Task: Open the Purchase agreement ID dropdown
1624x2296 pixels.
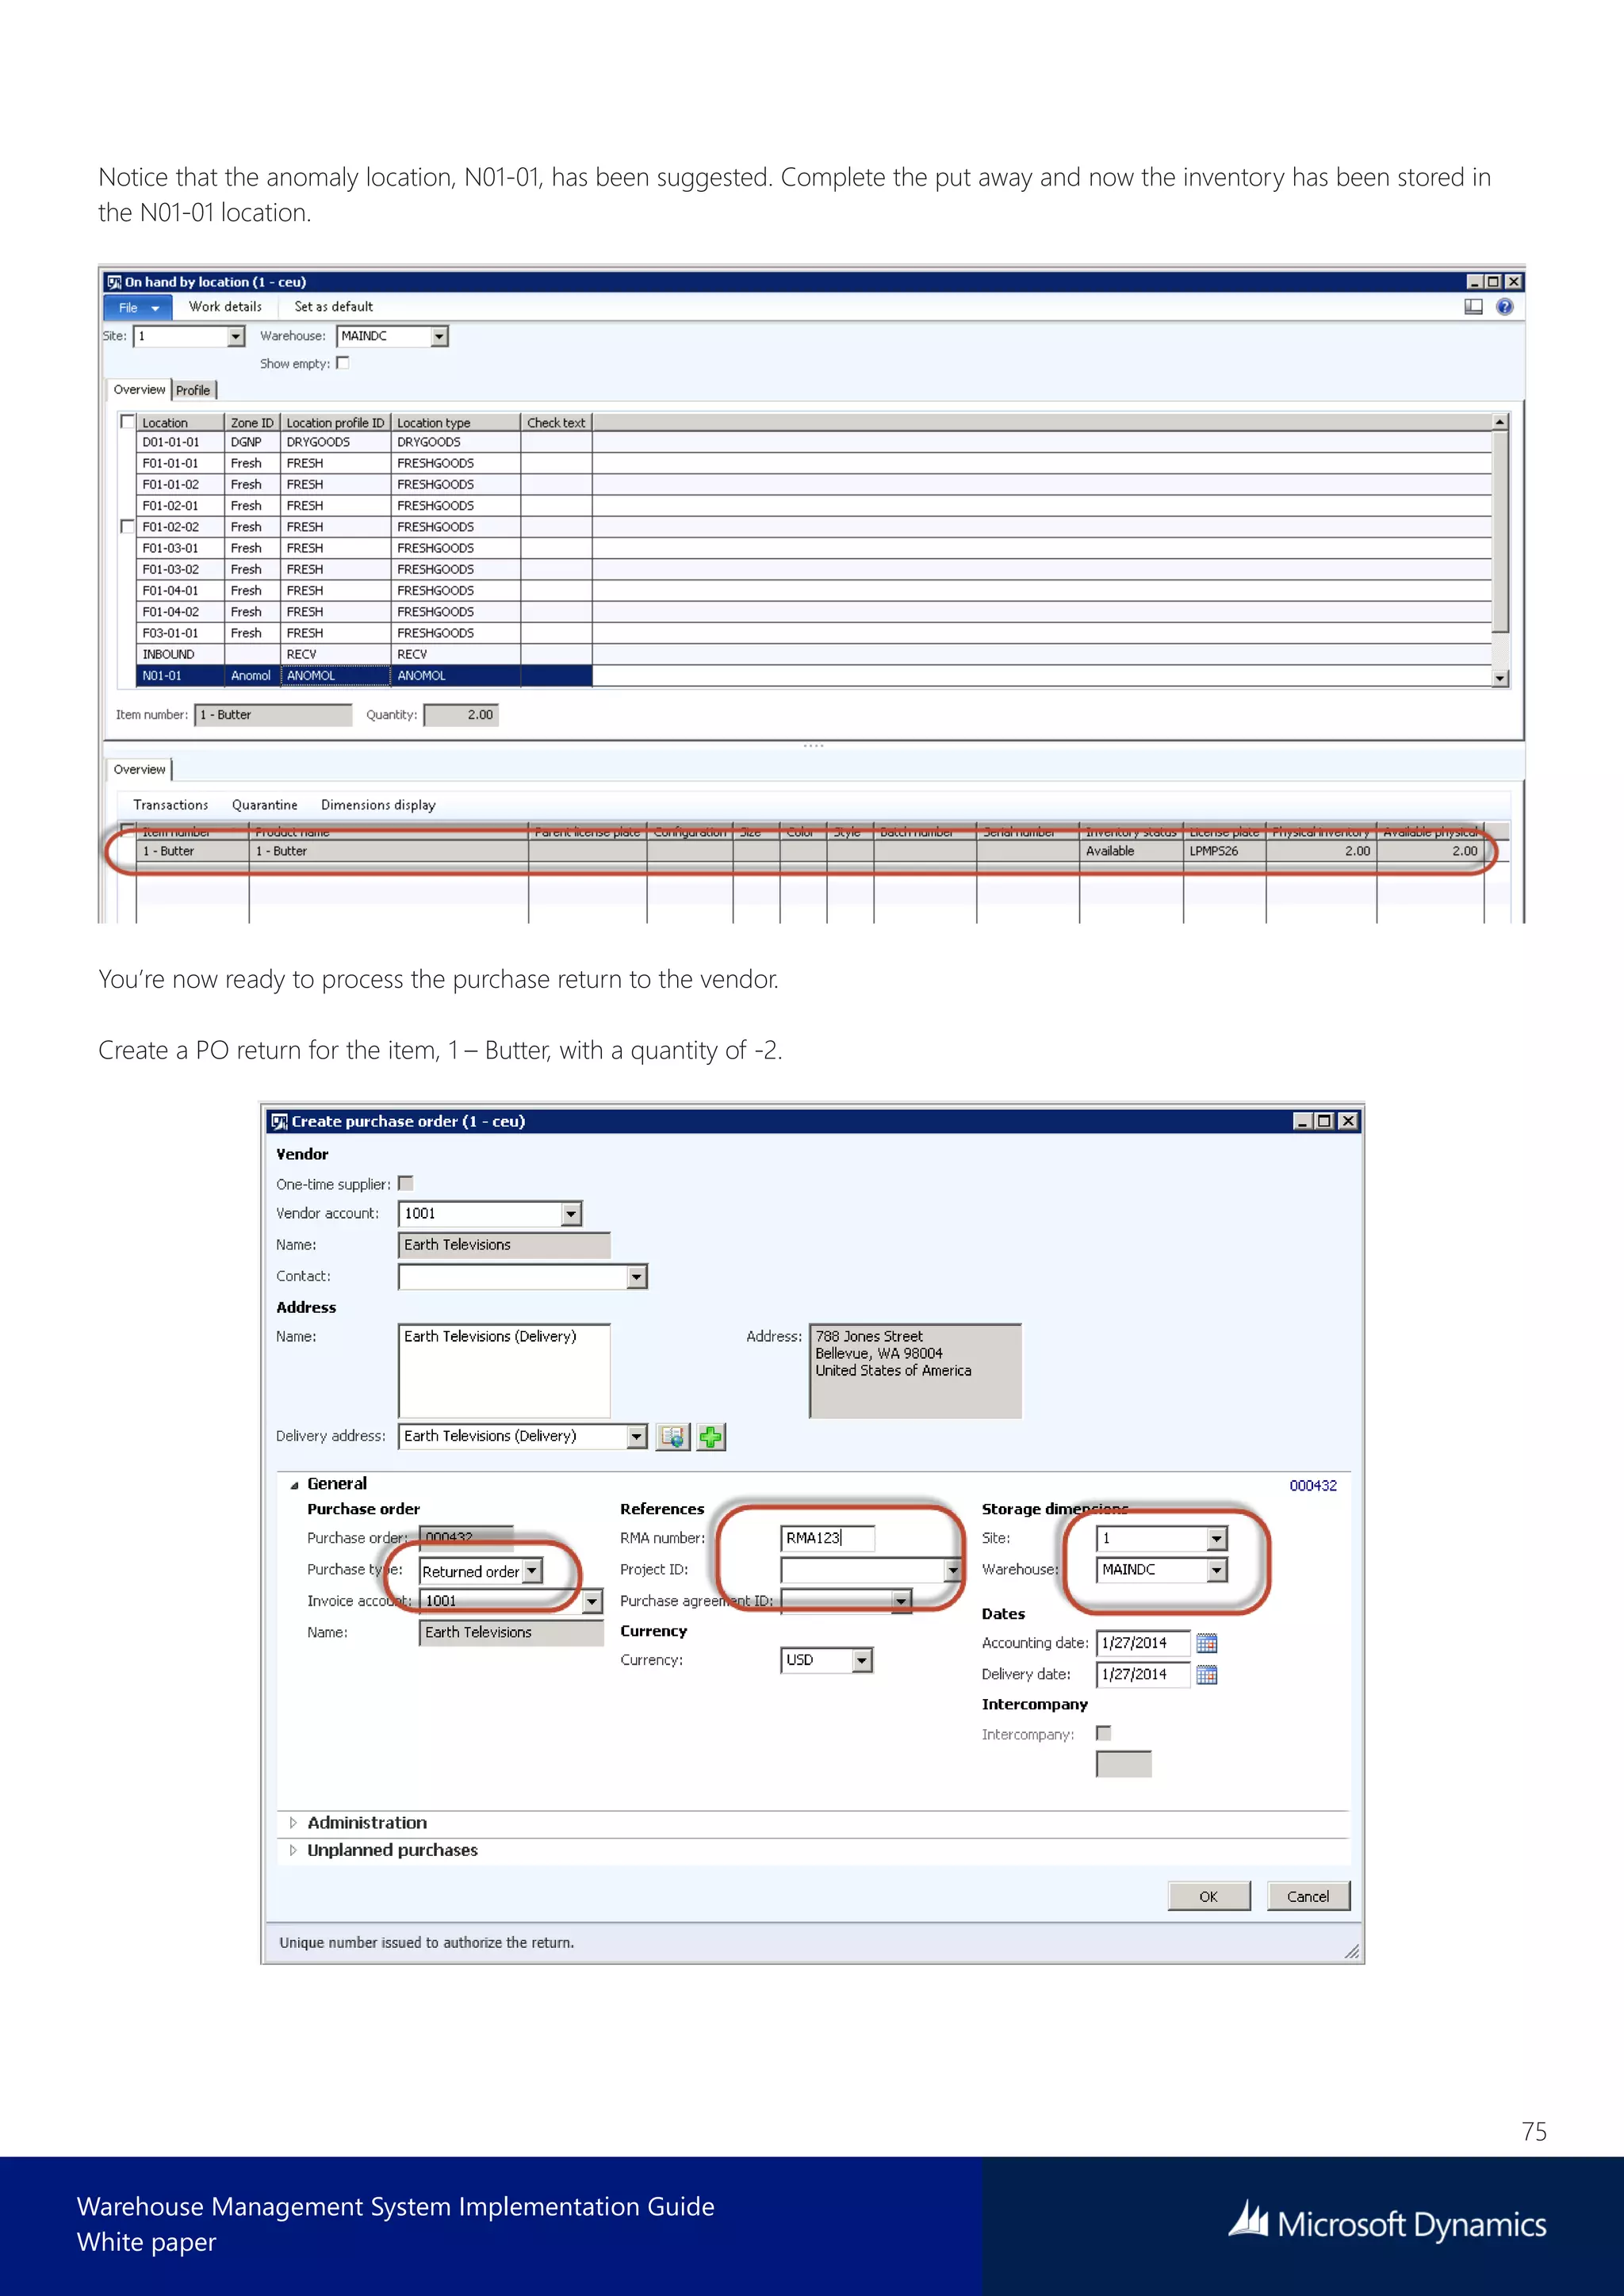Action: click(901, 1602)
